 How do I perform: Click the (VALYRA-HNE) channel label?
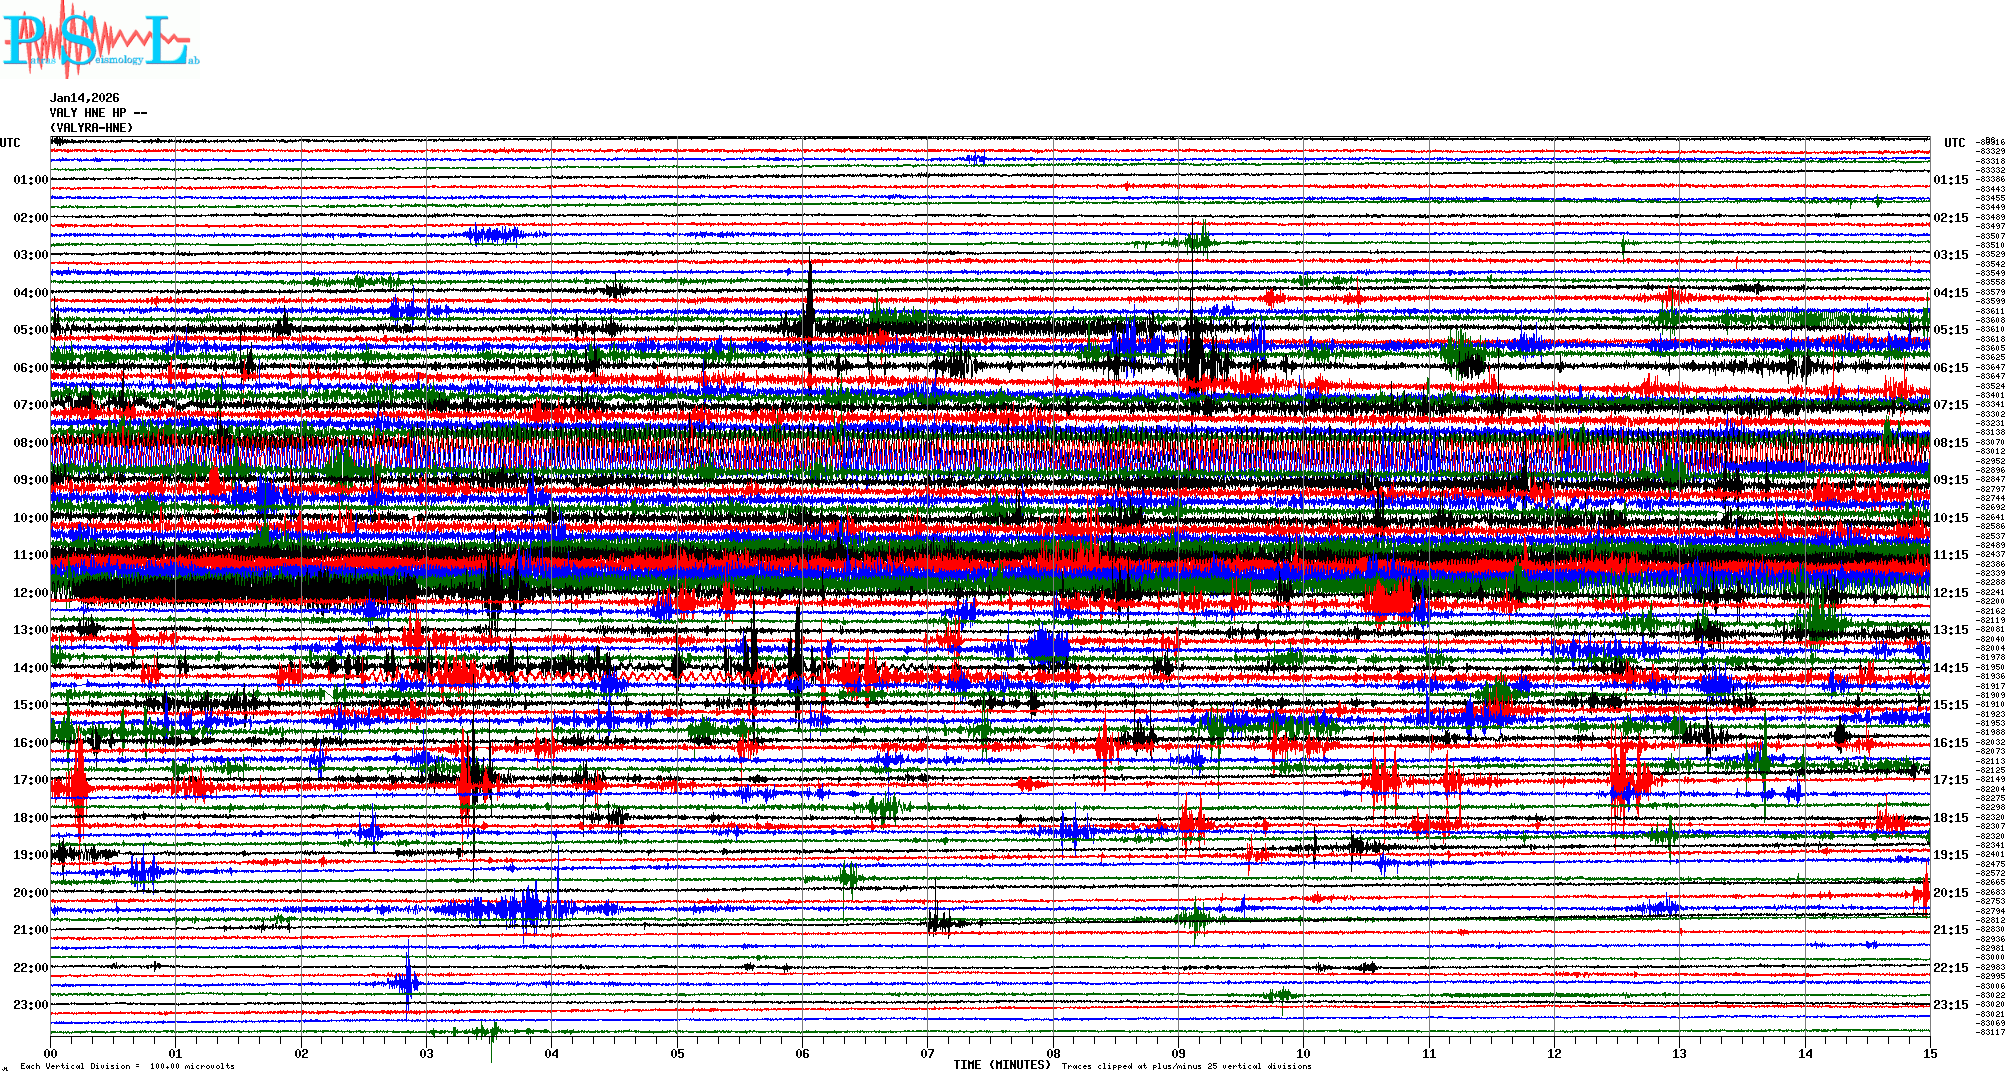click(91, 128)
